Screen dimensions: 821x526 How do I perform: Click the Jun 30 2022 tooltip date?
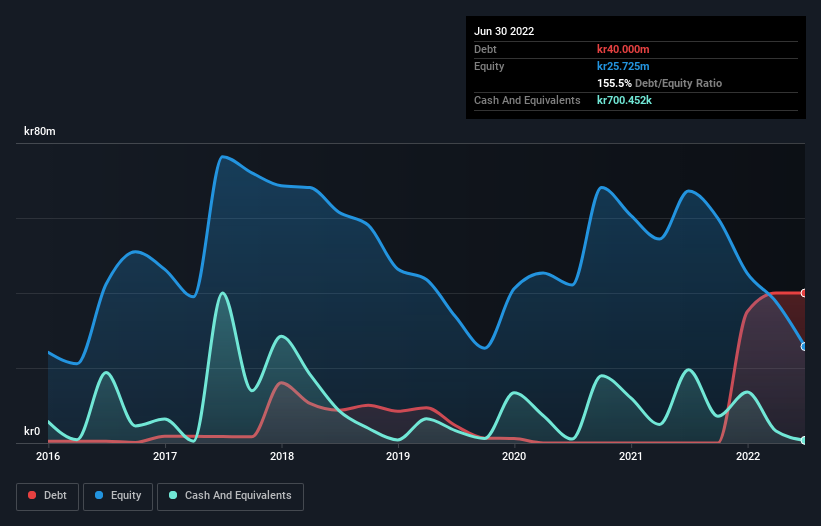504,31
